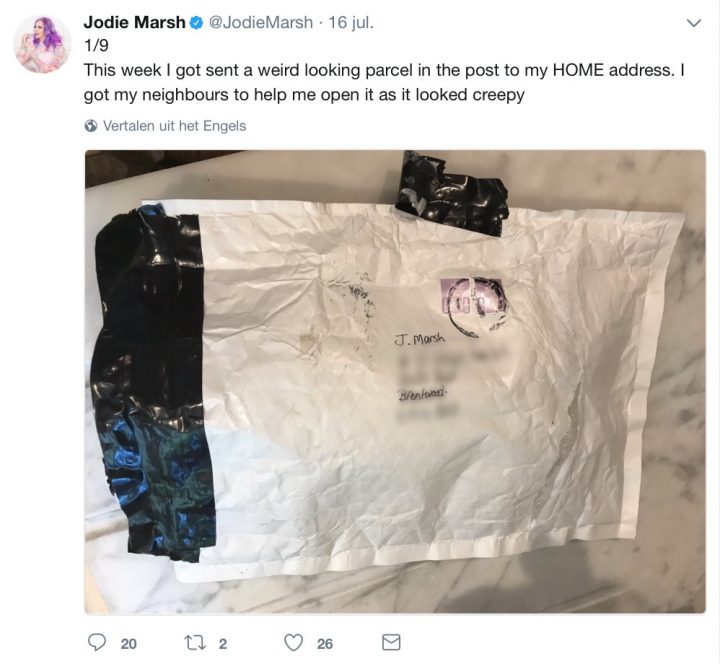
Task: Open the @JodieMarsh handle link
Action: (260, 22)
